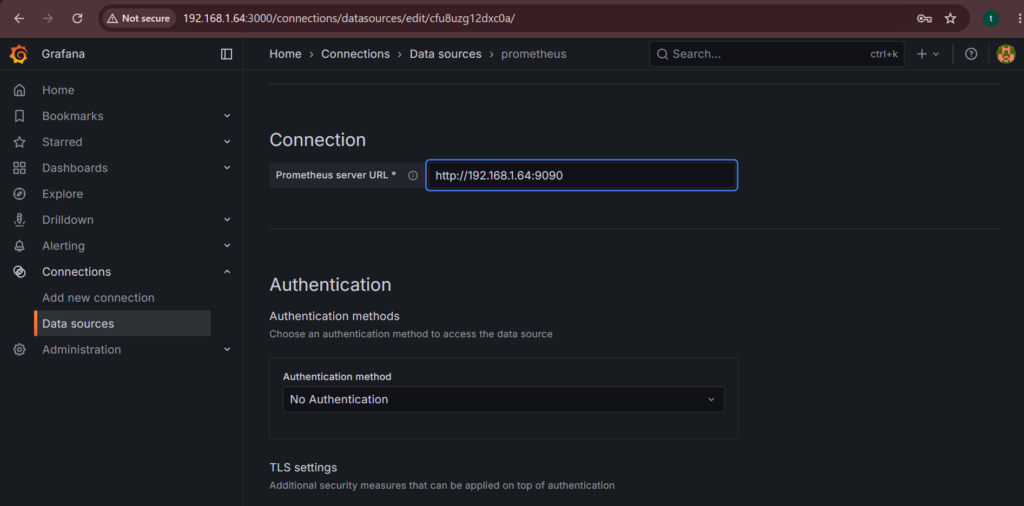Image resolution: width=1024 pixels, height=506 pixels.
Task: Click the Alerting bell icon
Action: coord(20,246)
